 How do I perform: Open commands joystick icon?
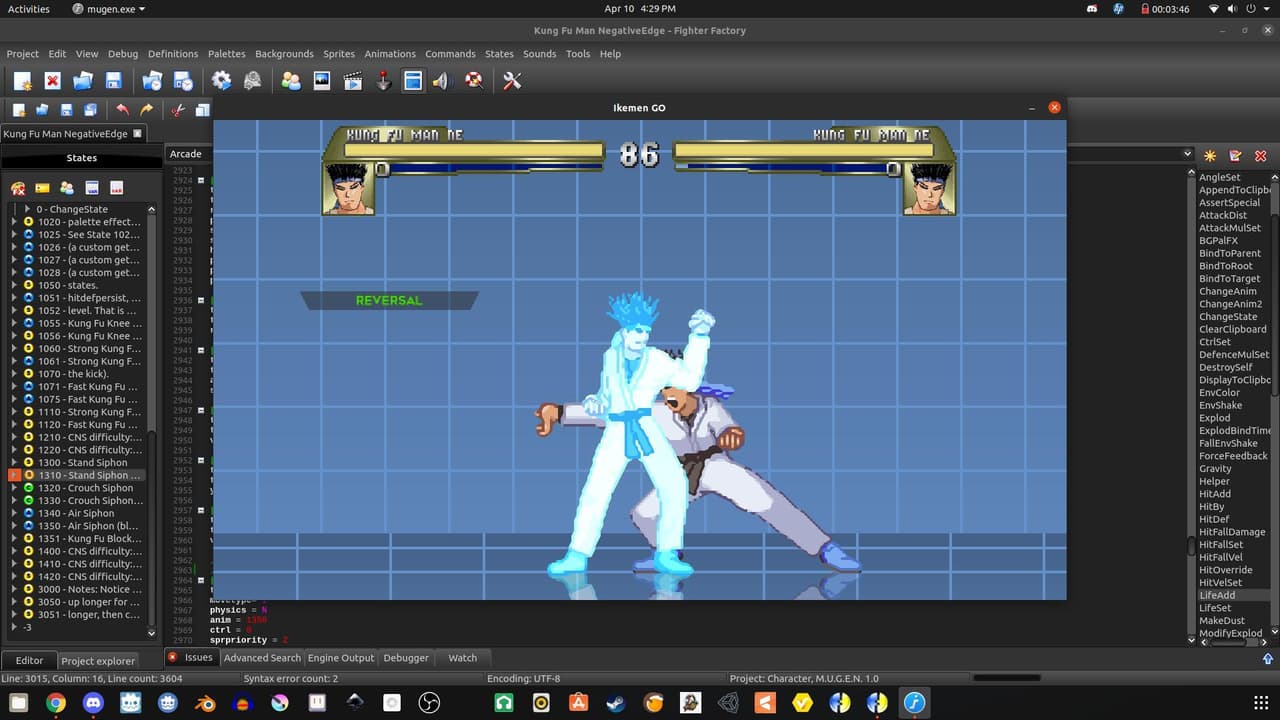[383, 81]
